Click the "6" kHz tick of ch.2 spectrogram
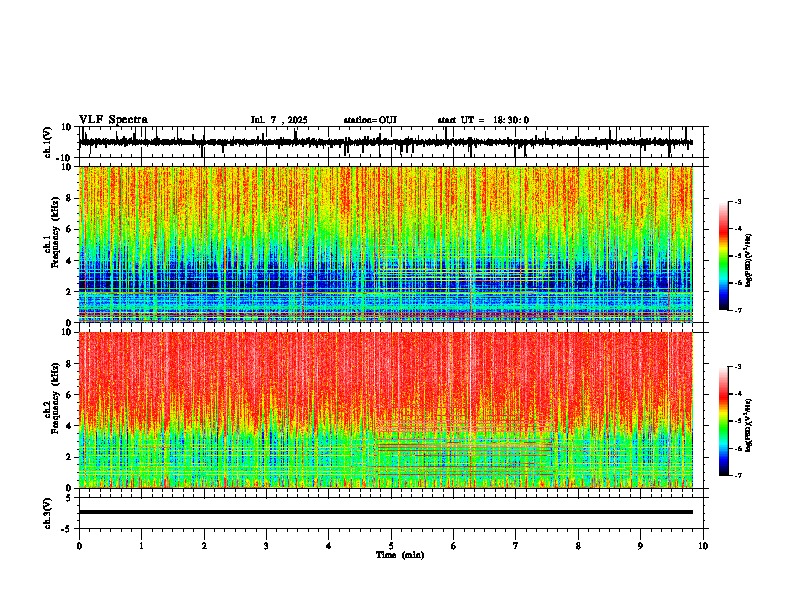The height and width of the screenshot is (612, 792). coord(69,395)
